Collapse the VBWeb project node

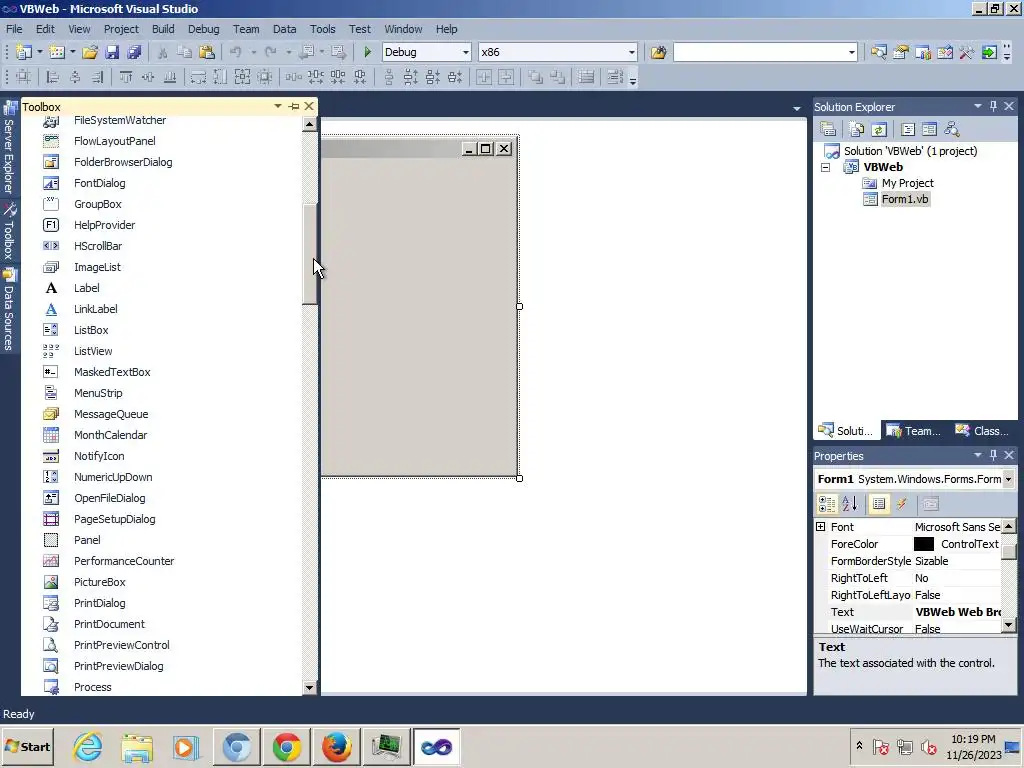click(x=825, y=167)
